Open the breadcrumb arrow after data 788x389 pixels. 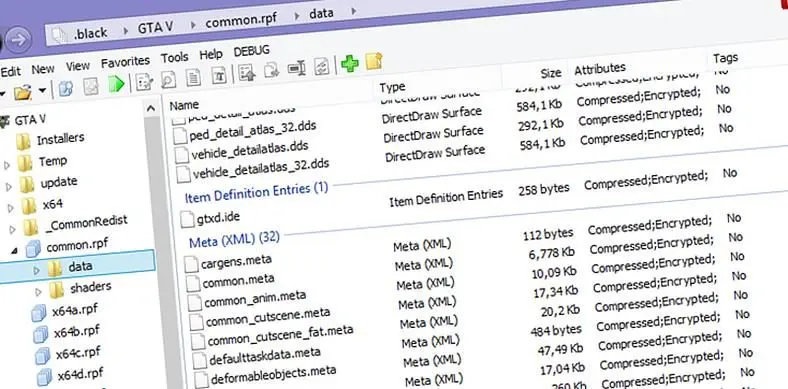pos(353,11)
